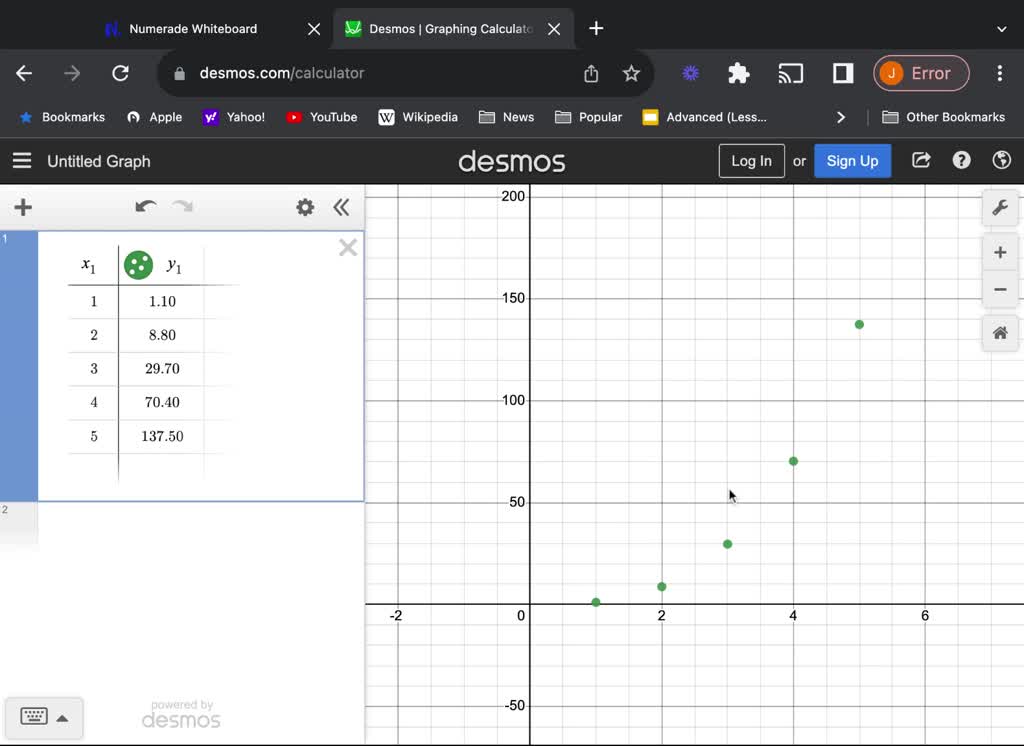
Task: Open the Desmos main menu hamburger icon
Action: (x=22, y=161)
